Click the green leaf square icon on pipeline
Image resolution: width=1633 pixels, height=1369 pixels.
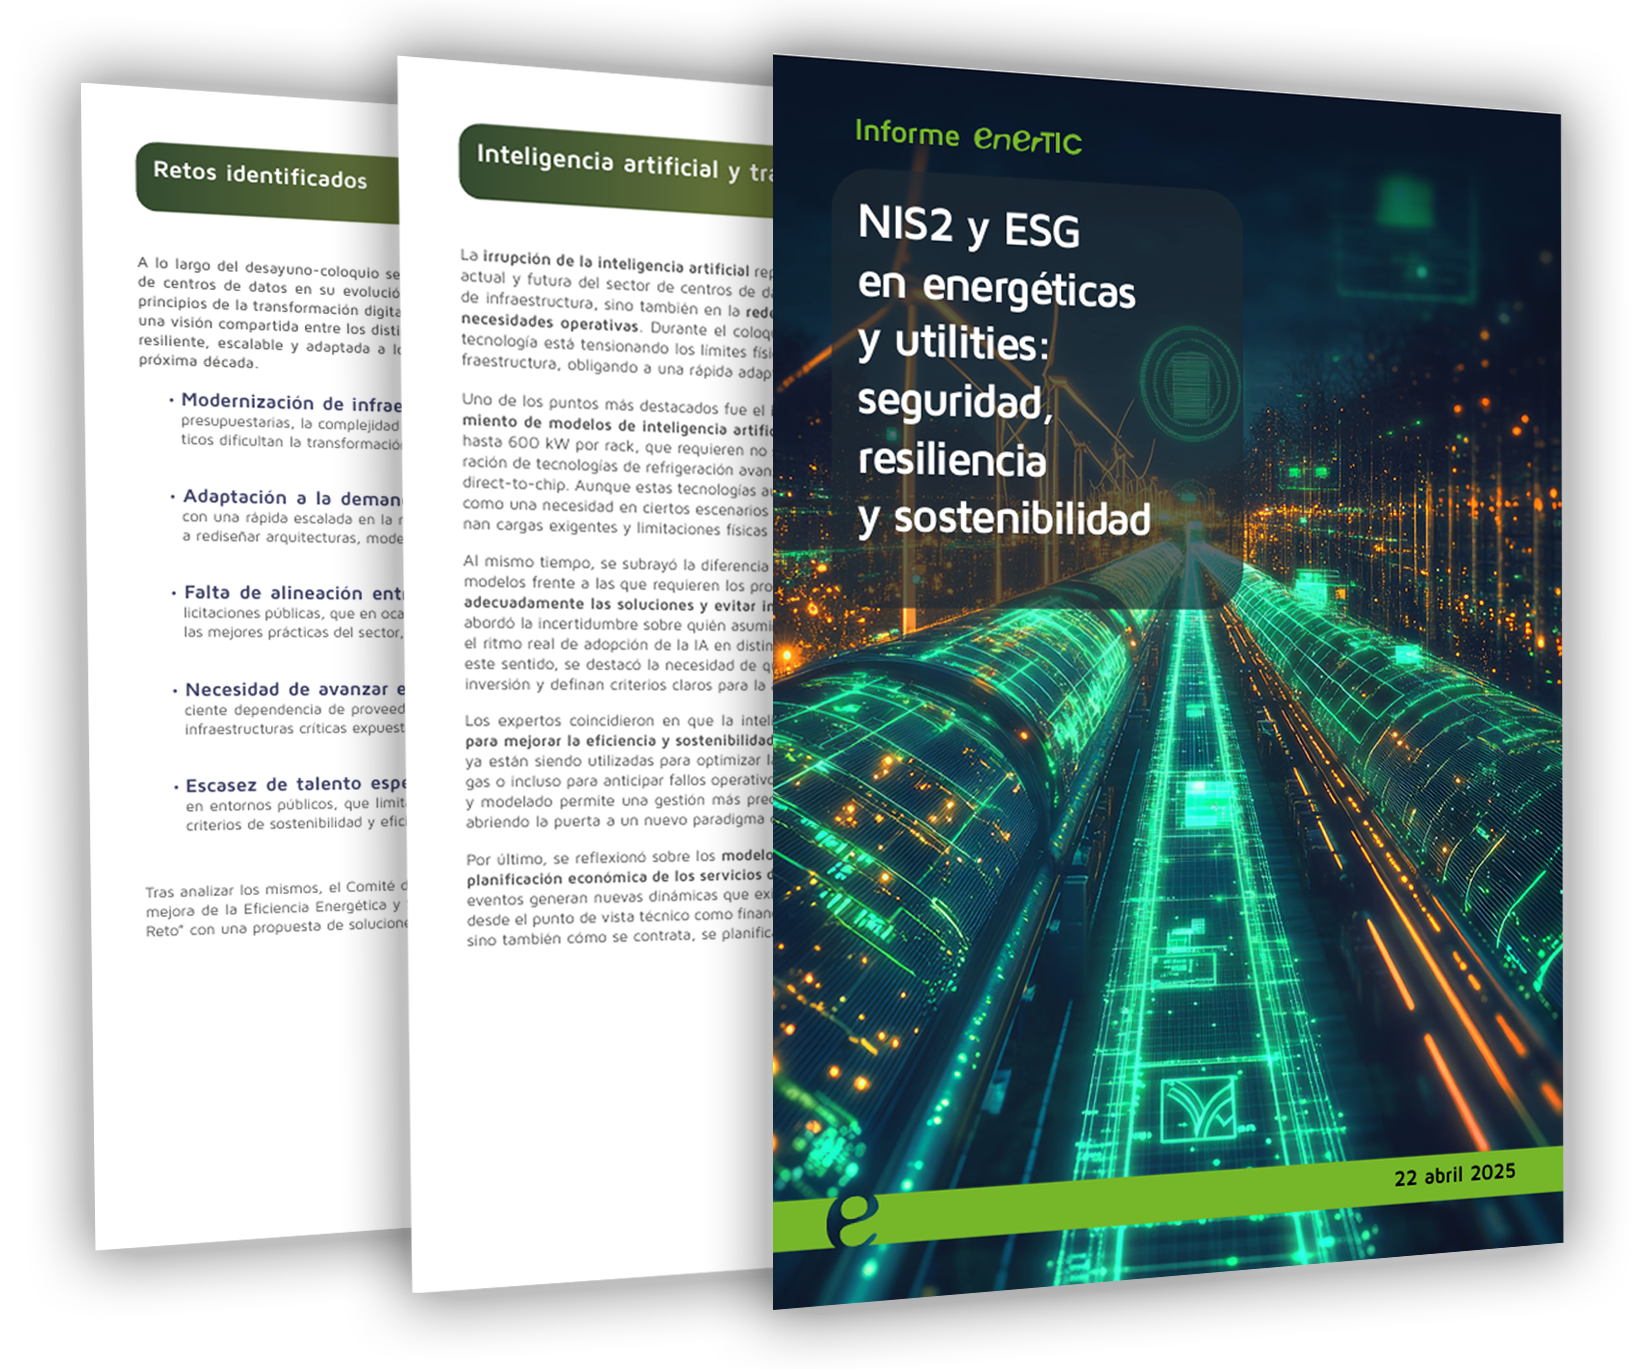[x=1198, y=1107]
